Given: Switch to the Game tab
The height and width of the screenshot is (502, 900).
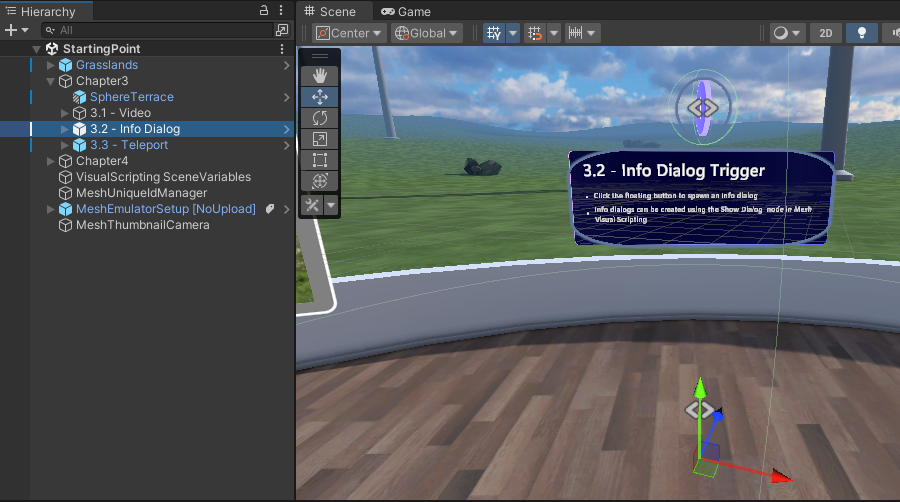Looking at the screenshot, I should [x=406, y=11].
